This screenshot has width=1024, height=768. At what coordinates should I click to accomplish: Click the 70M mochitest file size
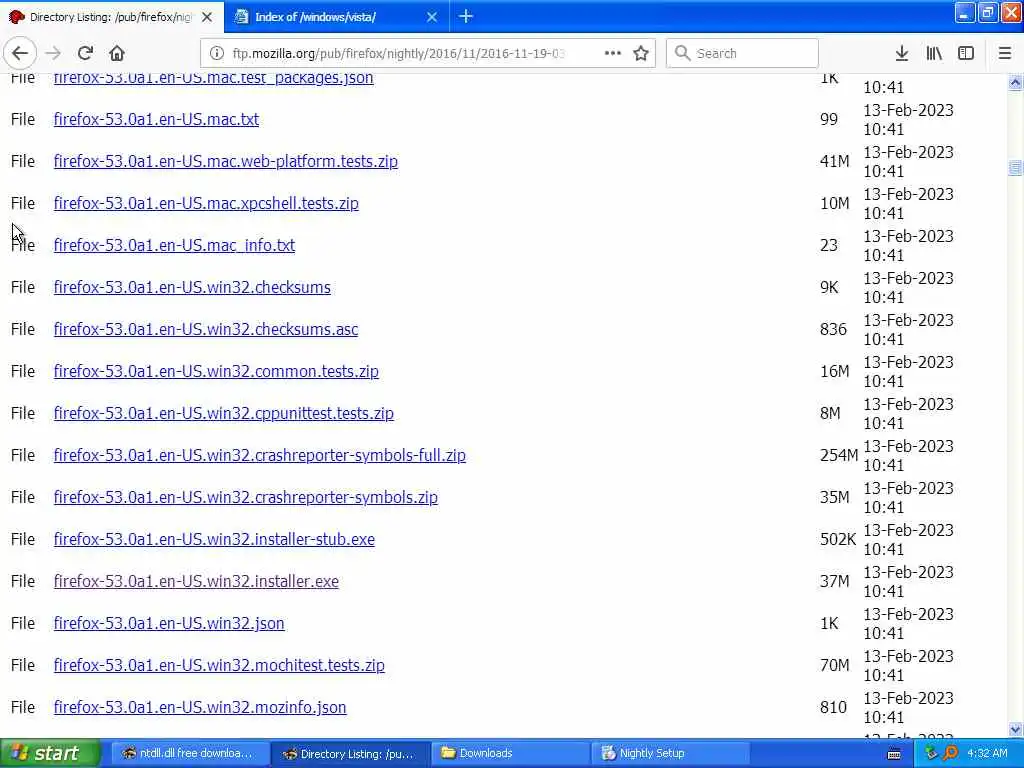pos(835,665)
